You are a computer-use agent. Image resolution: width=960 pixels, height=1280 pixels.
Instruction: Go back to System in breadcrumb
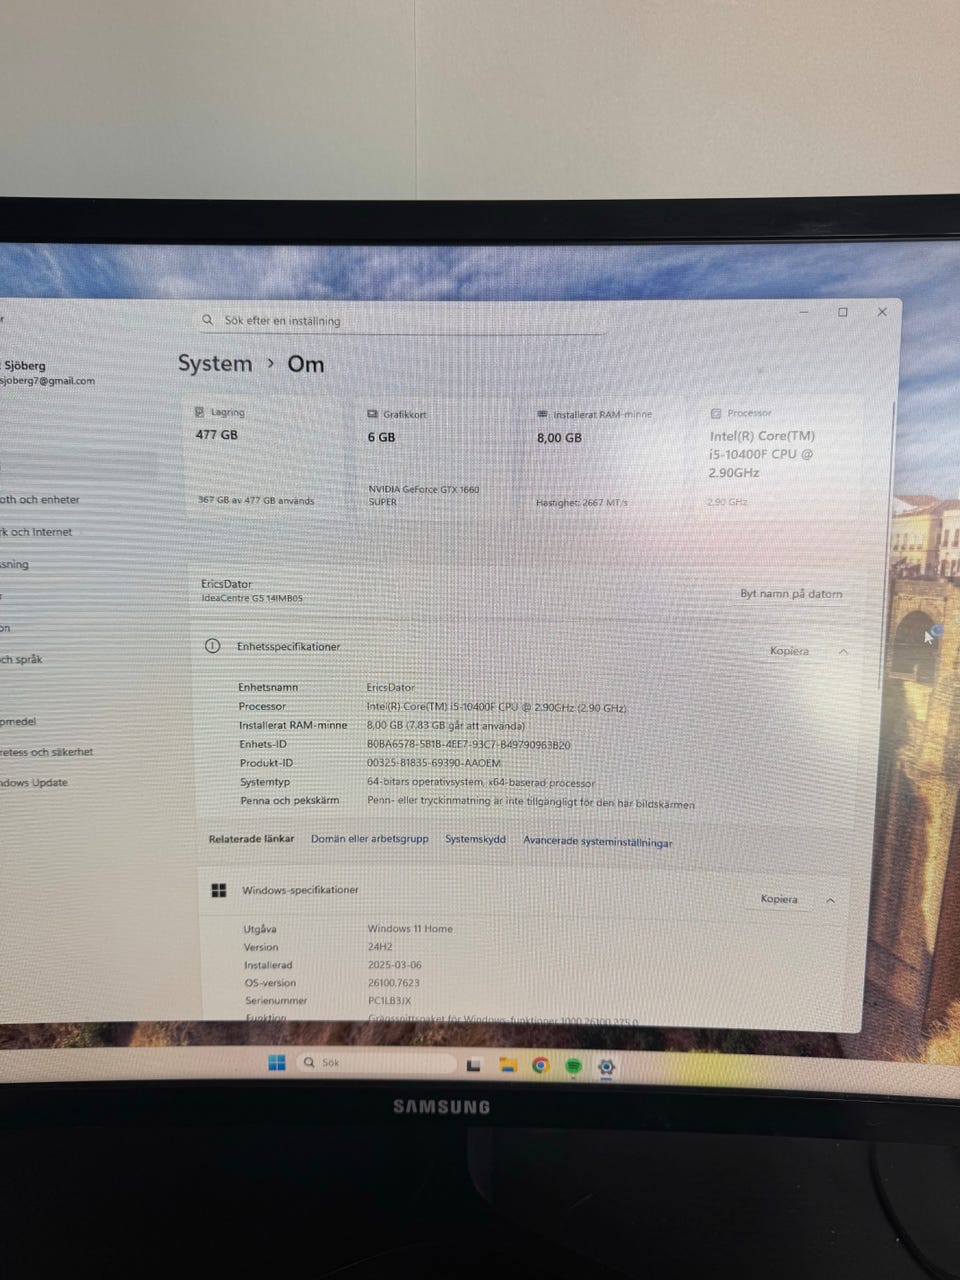pyautogui.click(x=215, y=364)
